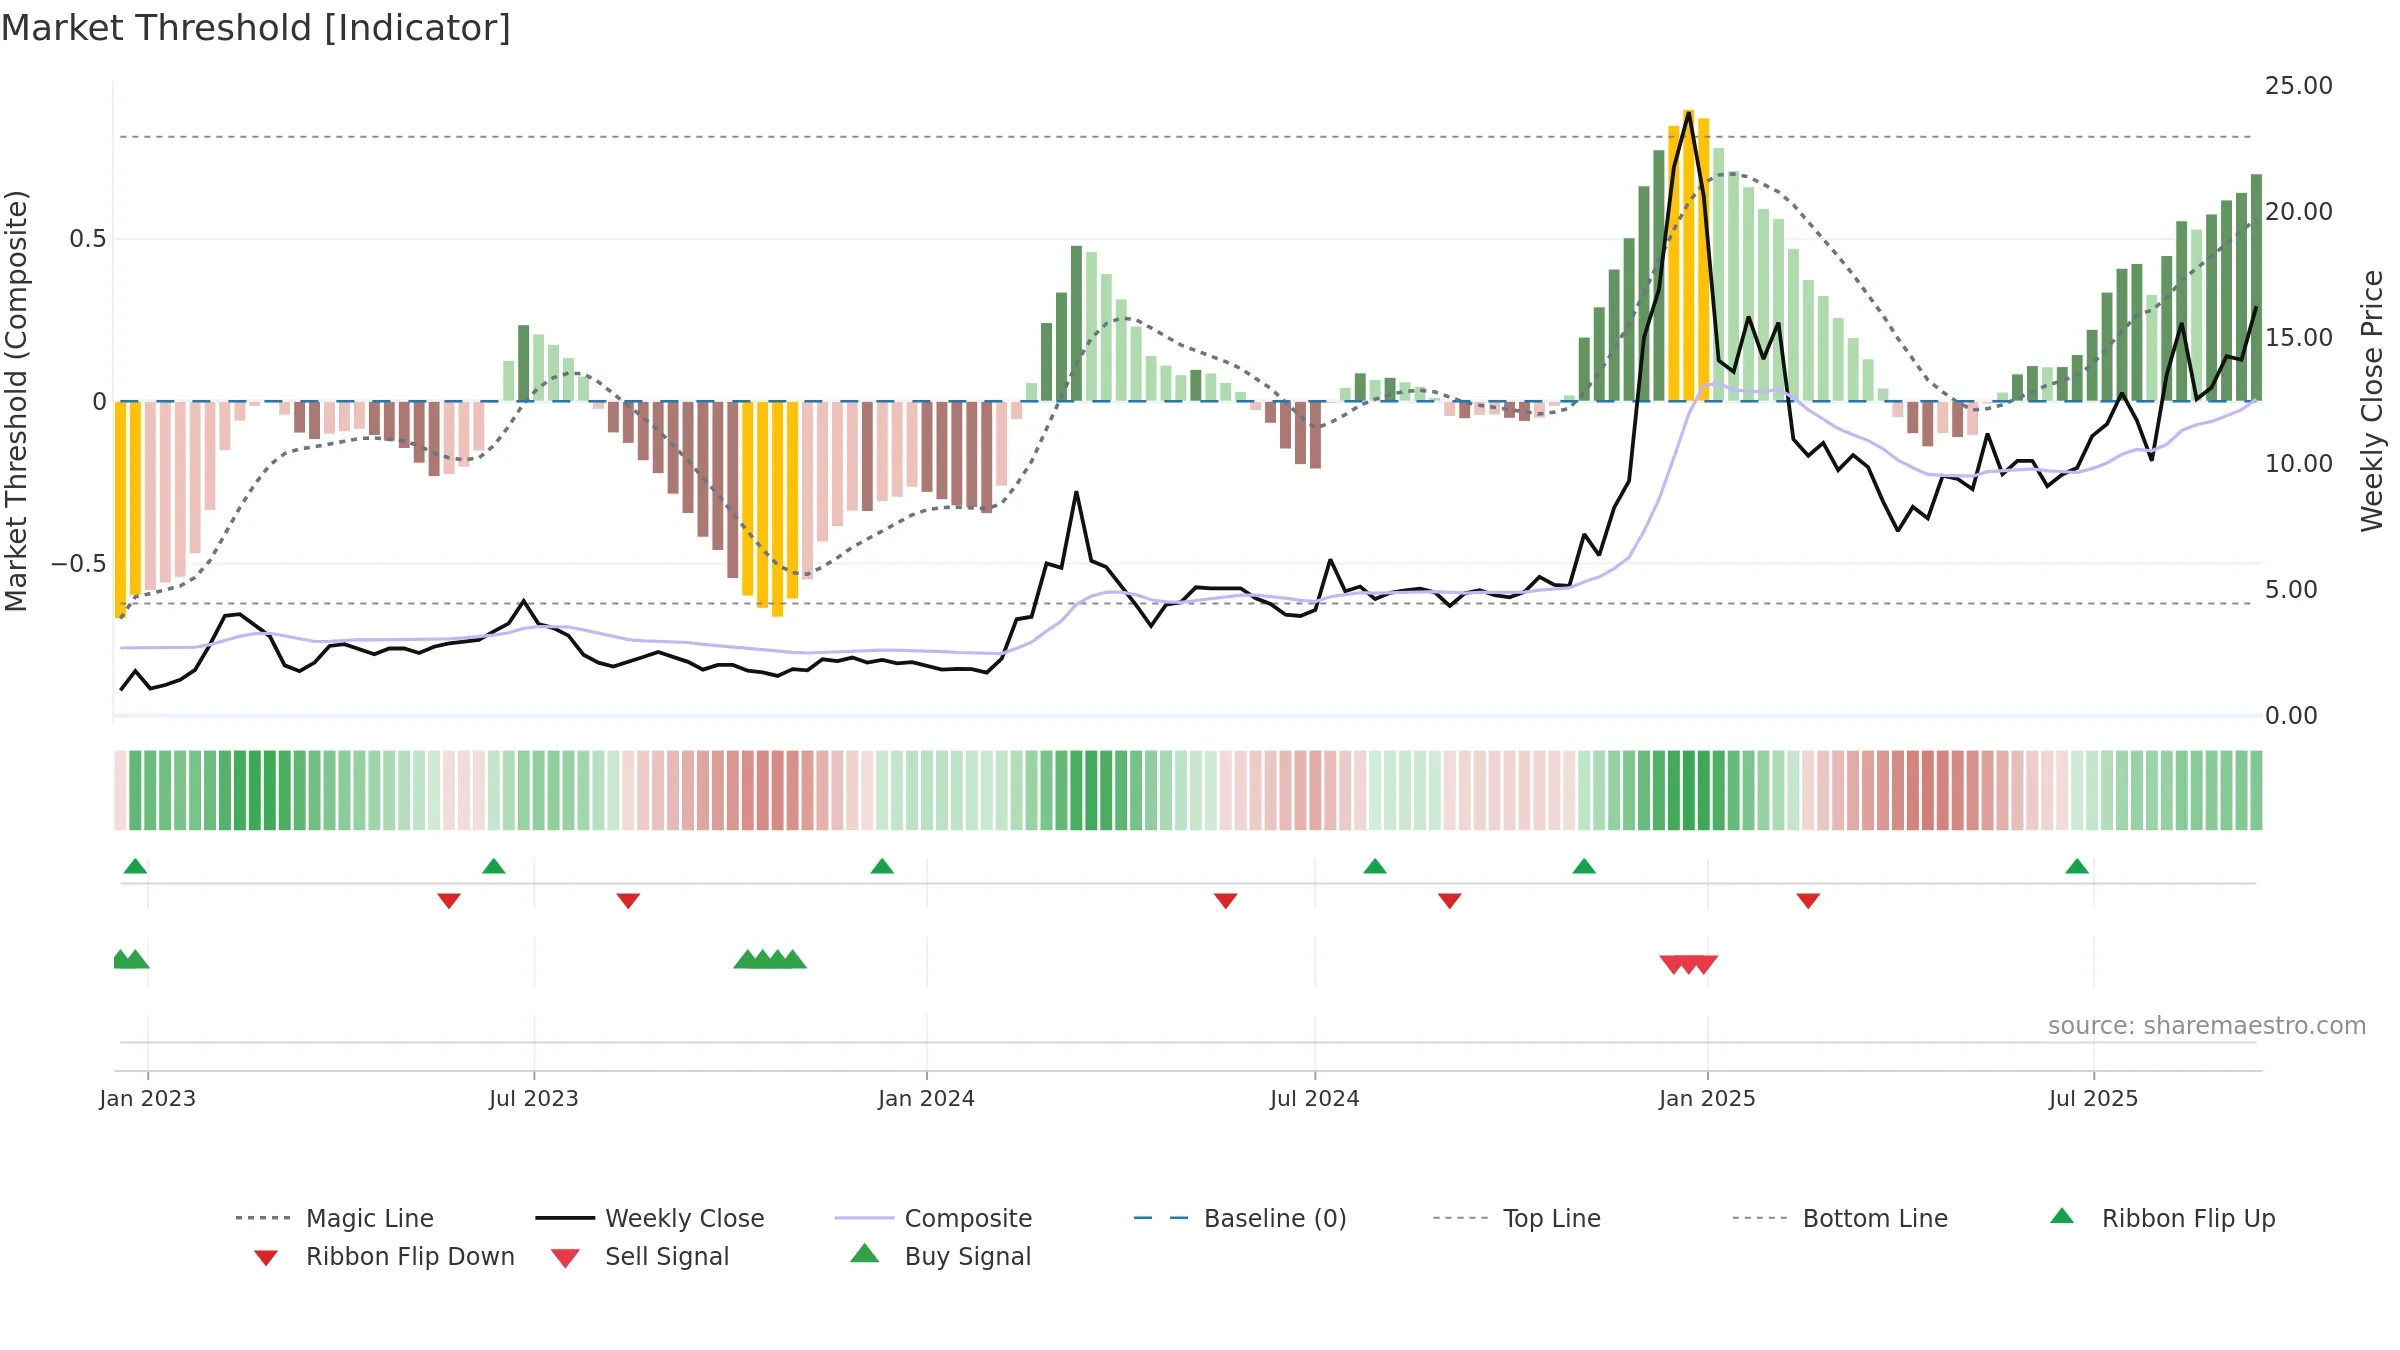Click the yellow bar at the far left of the chart

click(120, 510)
